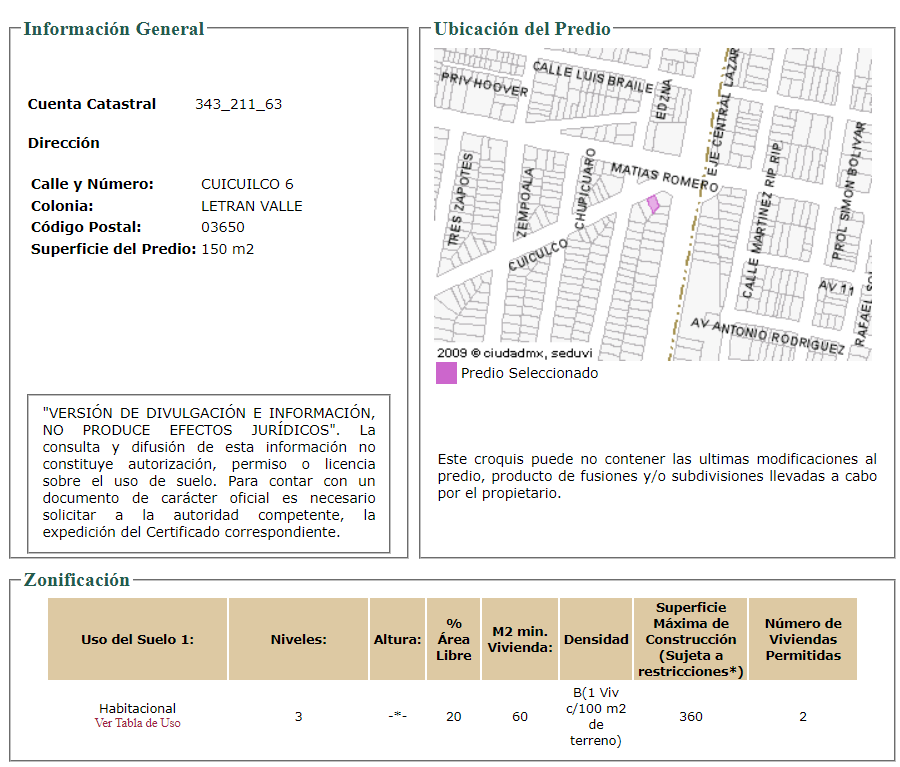900x767 pixels.
Task: Select the cadastral account number 343_211_63
Action: click(x=238, y=104)
